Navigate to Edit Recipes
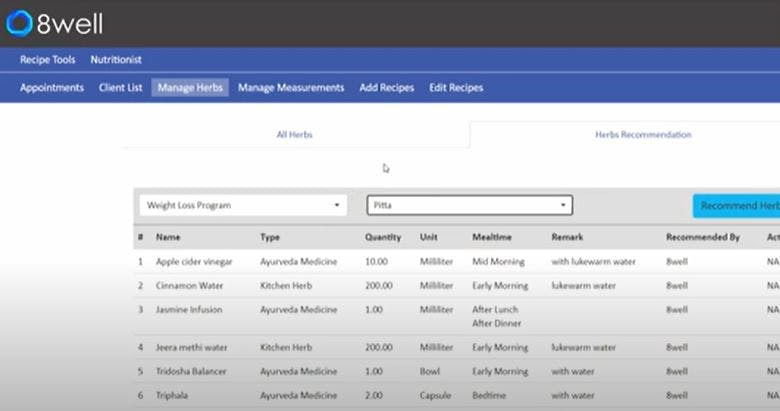Screen dimensions: 780x411 [x=456, y=88]
